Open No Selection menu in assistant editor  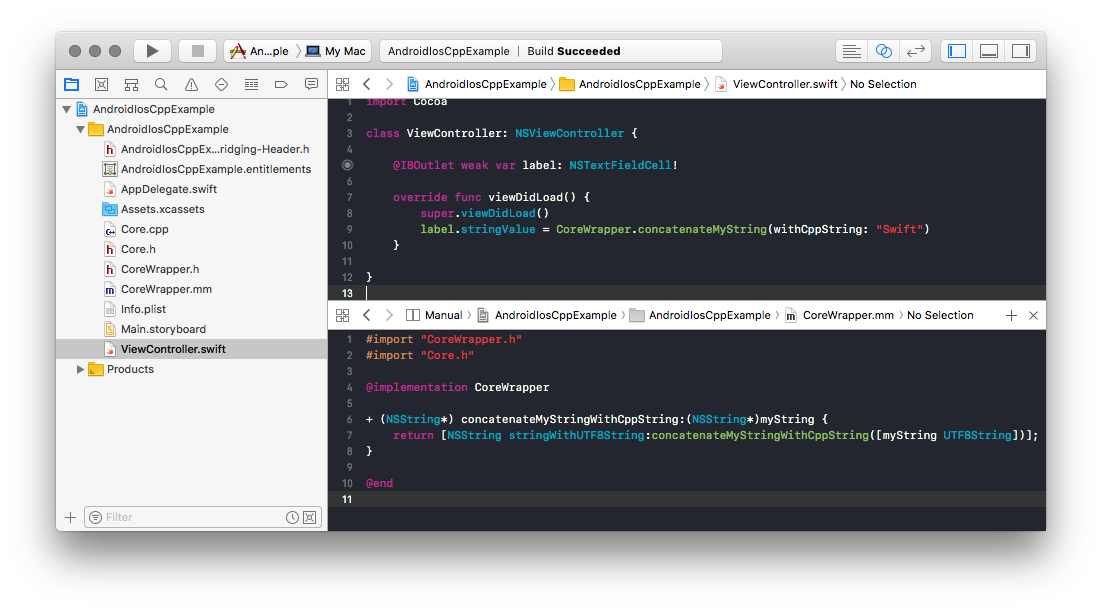pyautogui.click(x=940, y=316)
